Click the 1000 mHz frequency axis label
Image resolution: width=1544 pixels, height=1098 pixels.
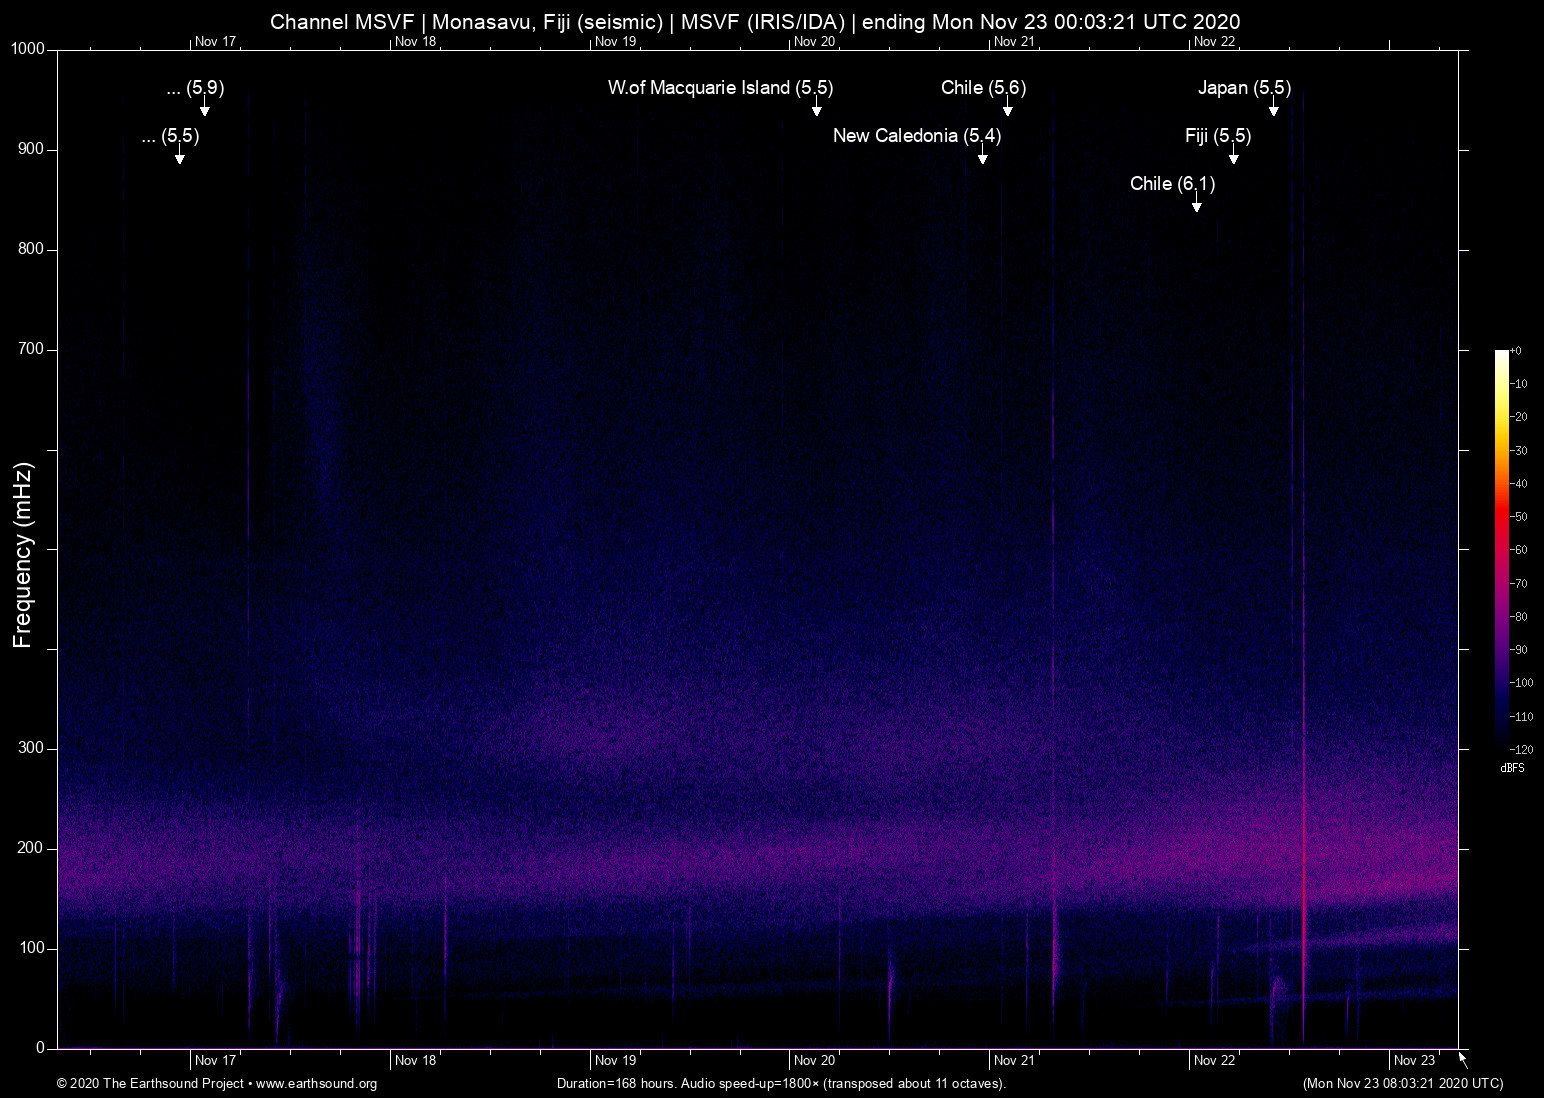[27, 49]
